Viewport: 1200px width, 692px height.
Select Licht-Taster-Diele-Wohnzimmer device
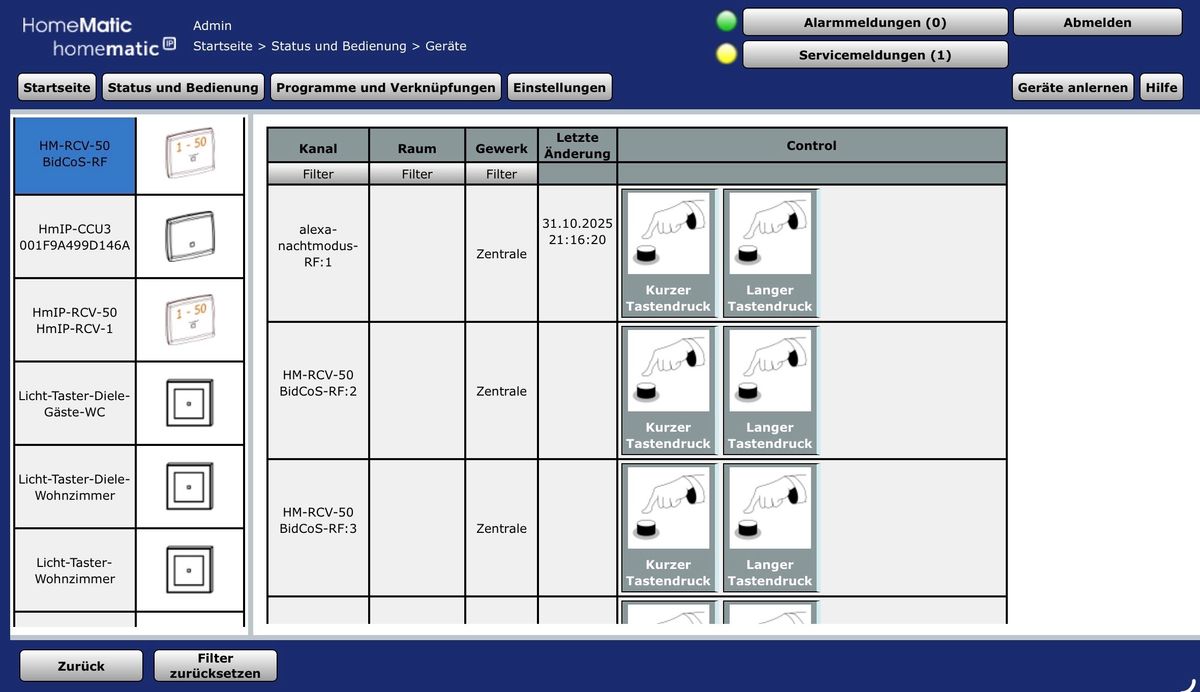click(75, 487)
